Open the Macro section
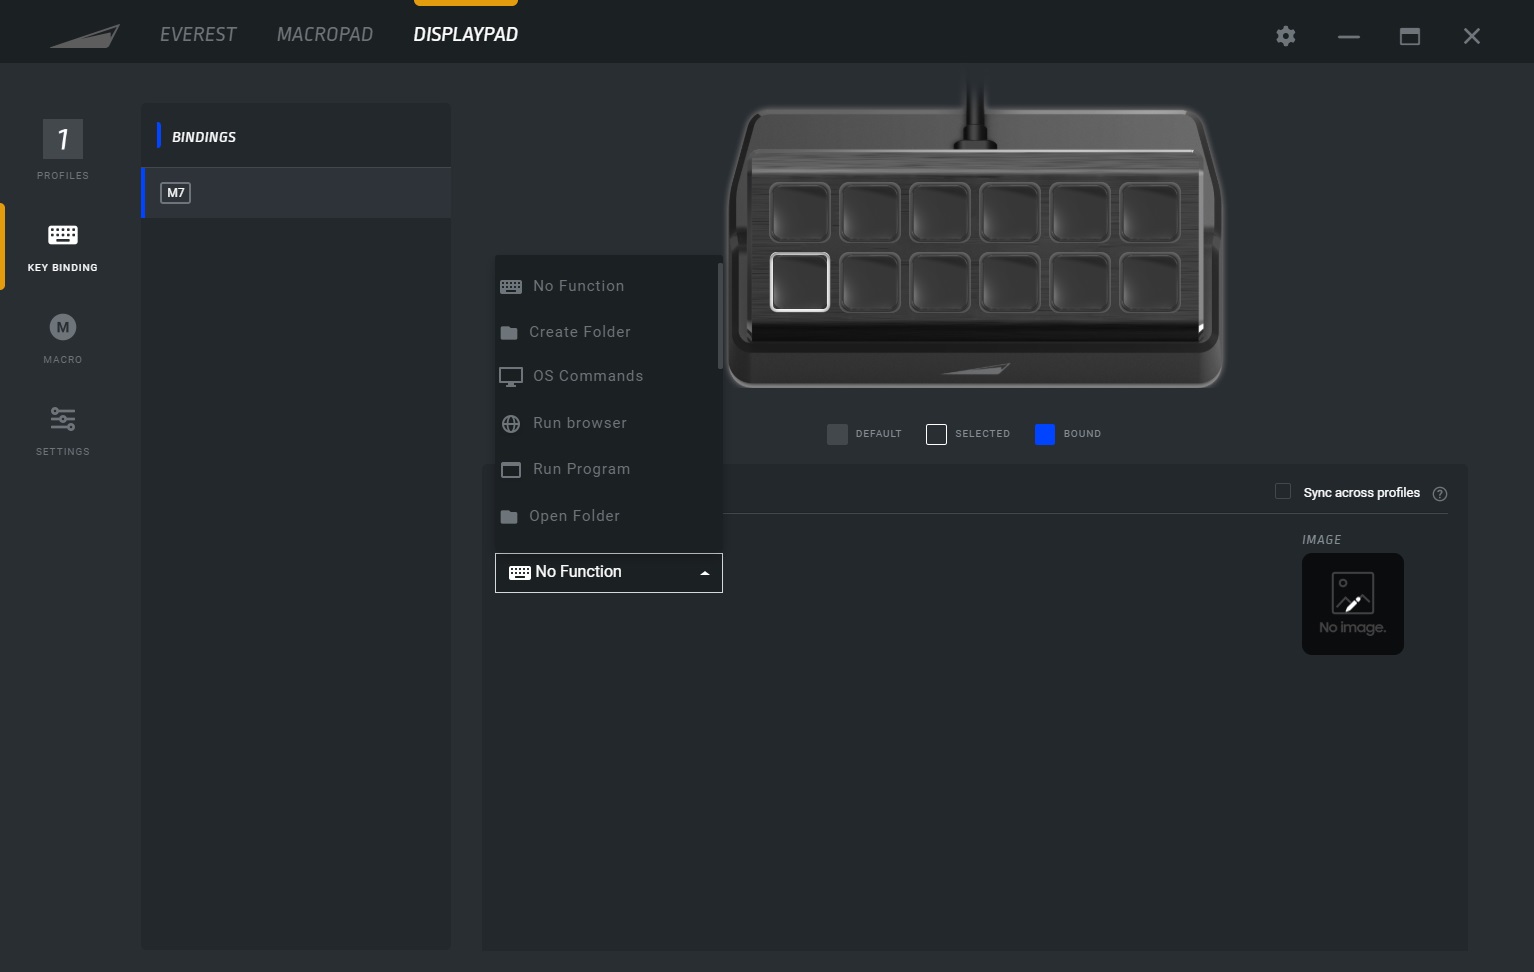This screenshot has width=1534, height=972. click(x=63, y=339)
